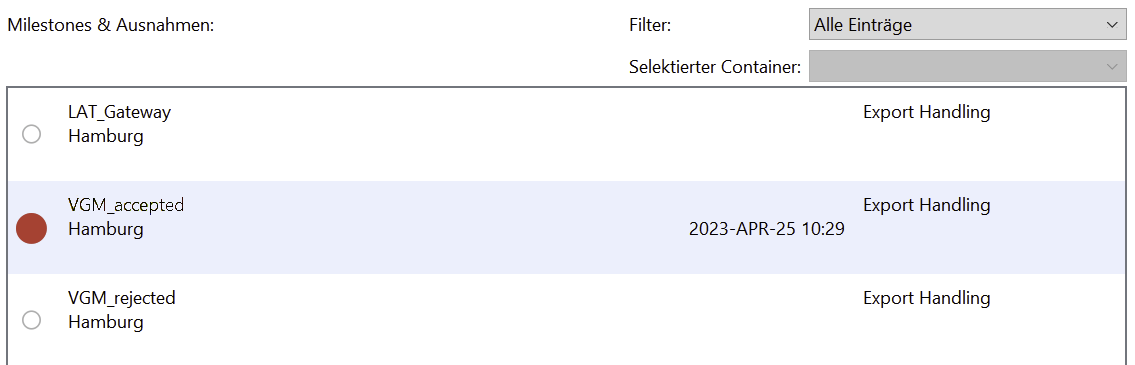1135x365 pixels.
Task: Click Hamburg under VGM_accepted
Action: (106, 230)
